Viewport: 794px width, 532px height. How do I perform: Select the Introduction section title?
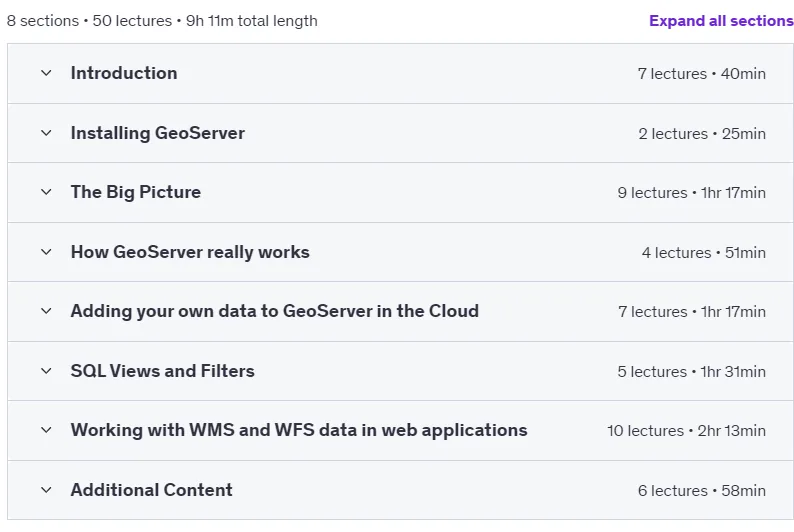(124, 73)
